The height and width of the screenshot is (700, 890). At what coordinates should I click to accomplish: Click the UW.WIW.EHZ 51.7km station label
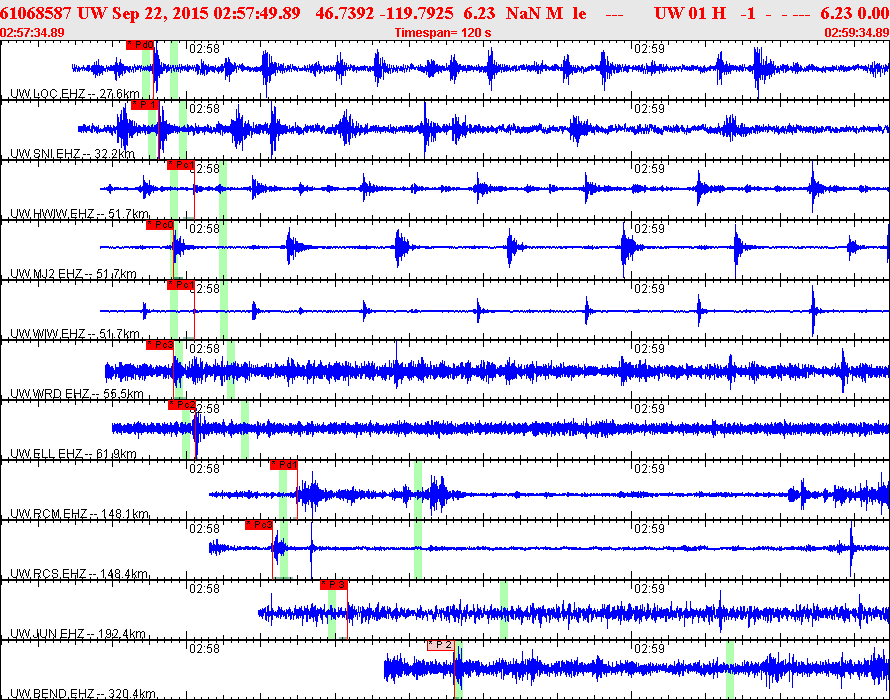[75, 334]
